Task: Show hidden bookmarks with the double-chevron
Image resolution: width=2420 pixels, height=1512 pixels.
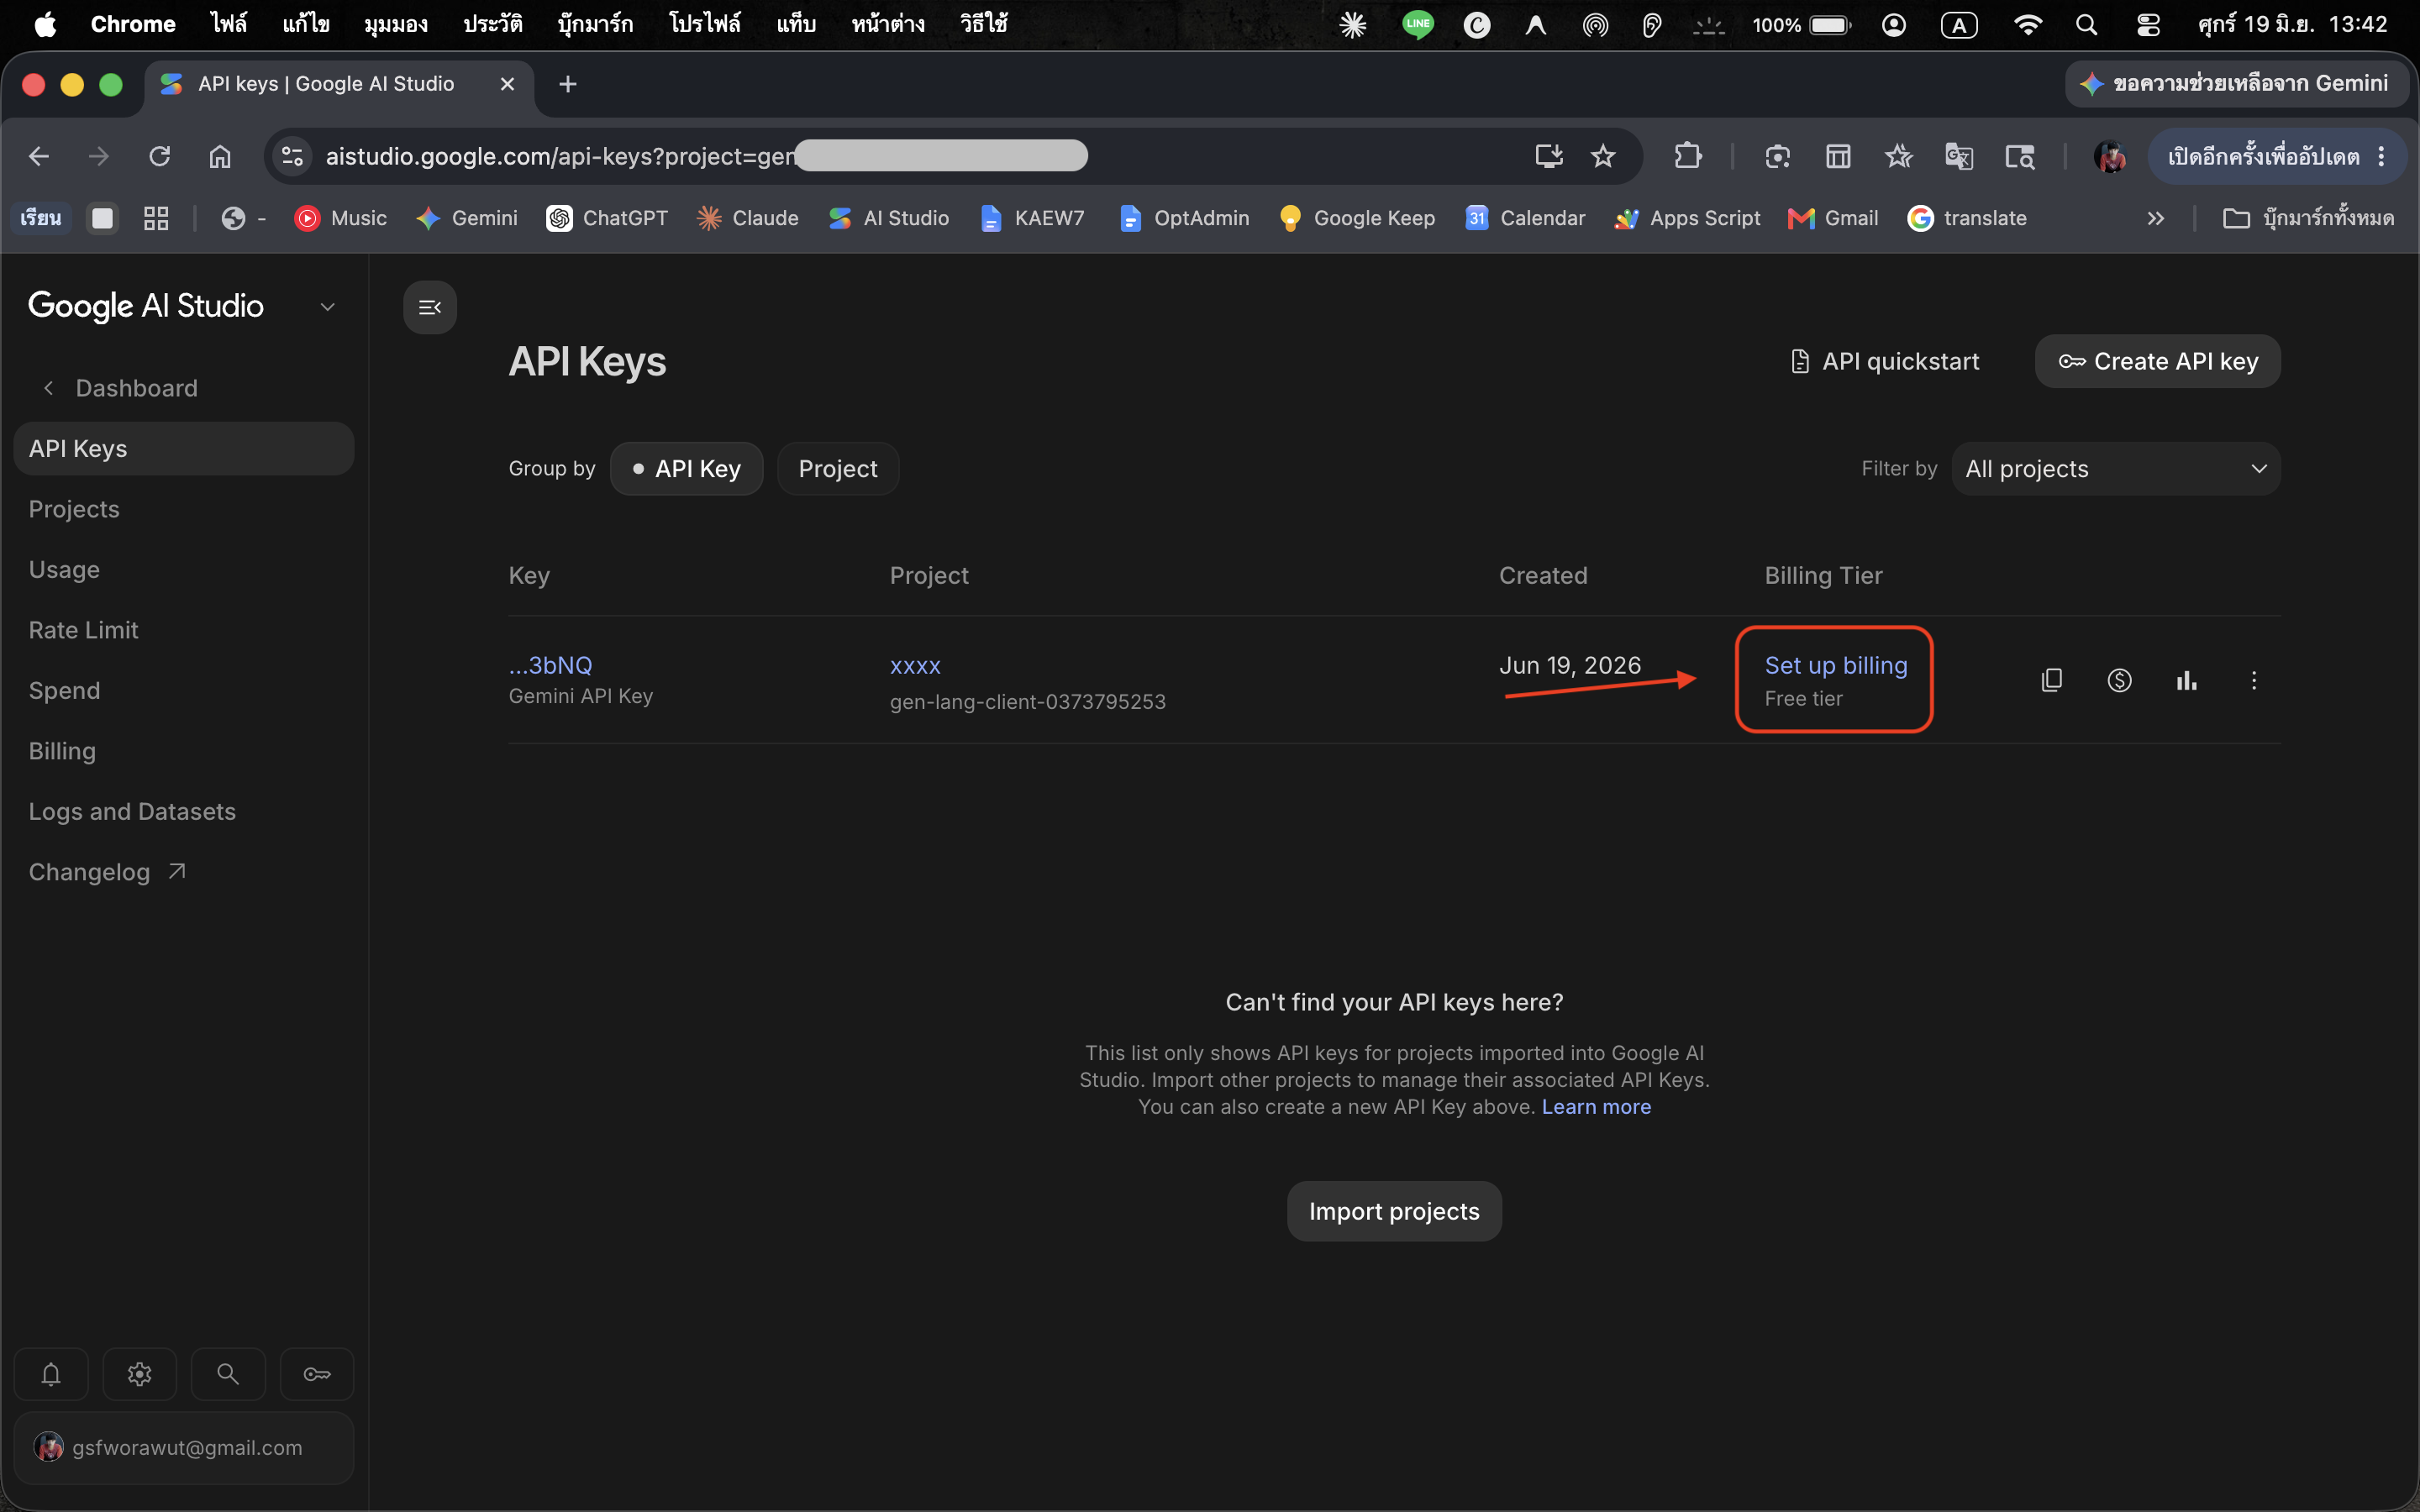Action: [2156, 218]
